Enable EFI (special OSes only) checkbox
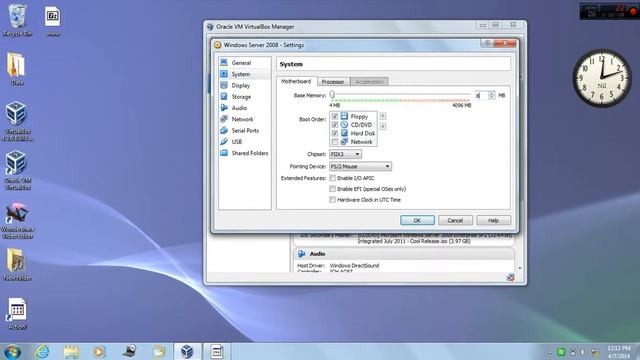This screenshot has width=640, height=360. 333,189
